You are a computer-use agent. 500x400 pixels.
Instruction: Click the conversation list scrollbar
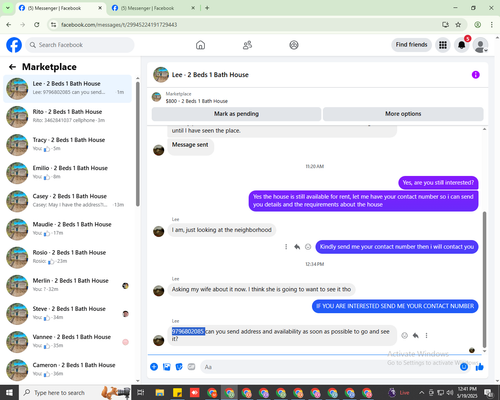click(138, 143)
